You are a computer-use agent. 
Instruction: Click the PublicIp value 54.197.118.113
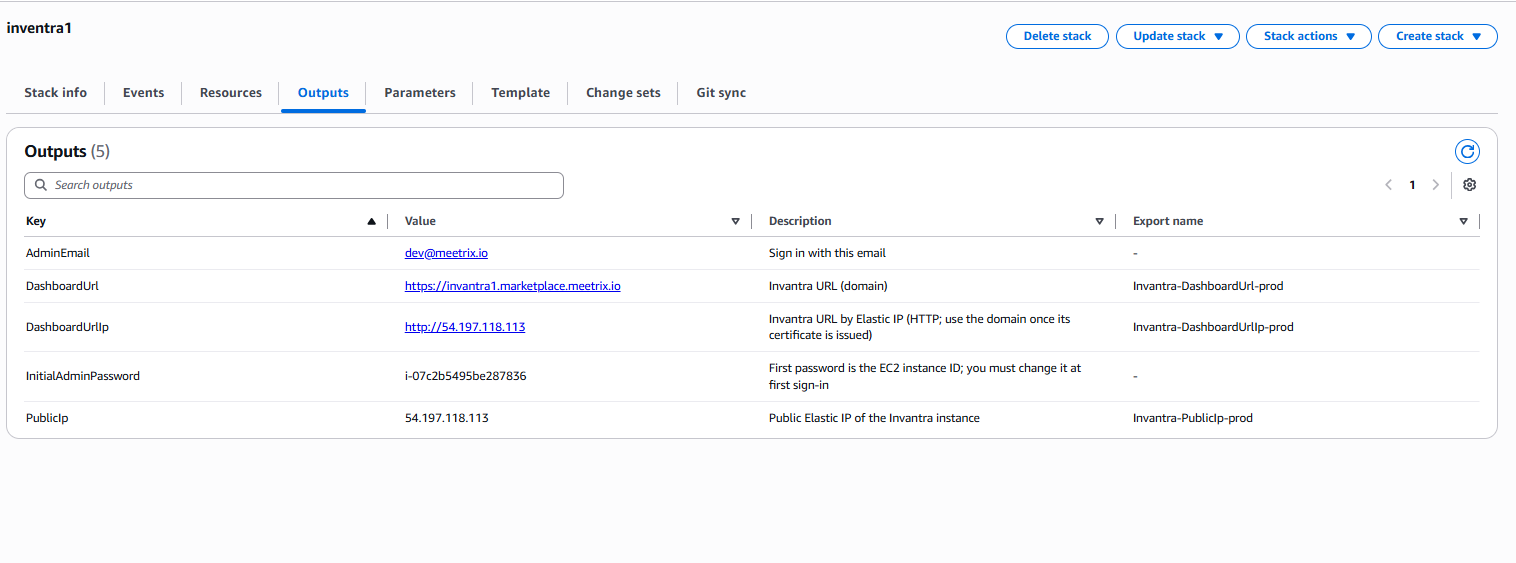(447, 418)
